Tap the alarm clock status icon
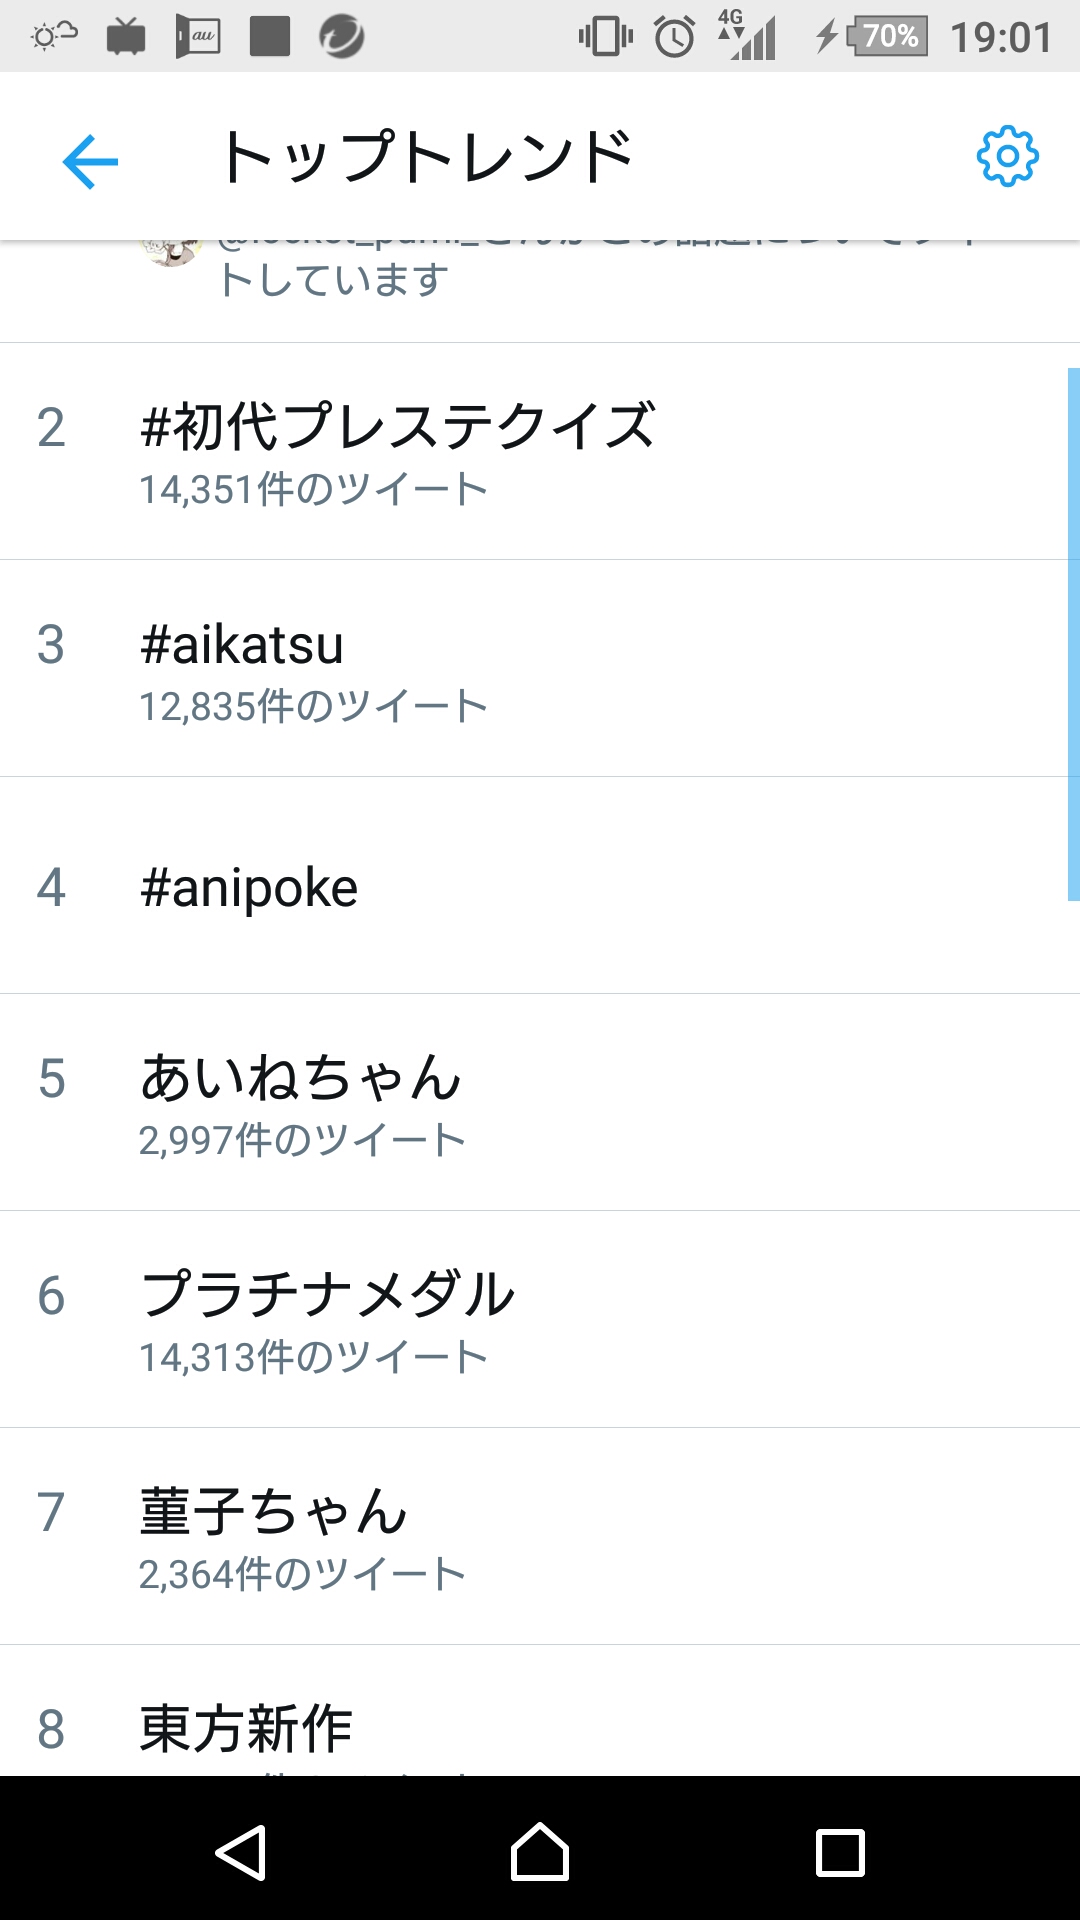This screenshot has height=1920, width=1080. pos(674,38)
